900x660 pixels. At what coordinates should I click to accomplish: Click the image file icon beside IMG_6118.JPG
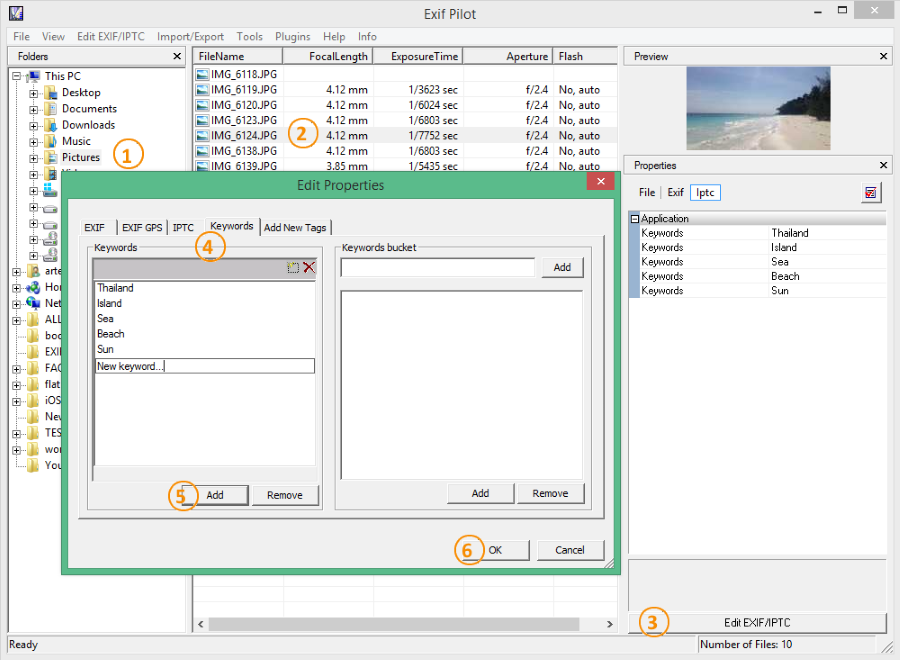[202, 74]
